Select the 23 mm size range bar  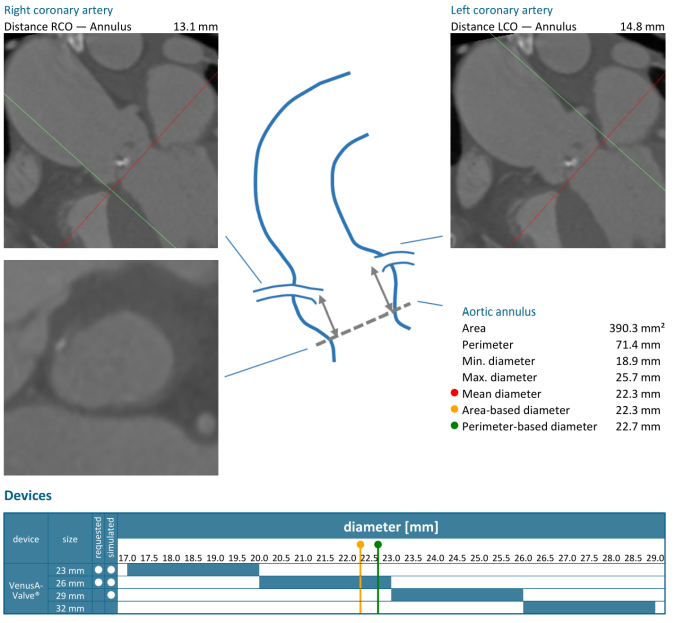pos(193,570)
